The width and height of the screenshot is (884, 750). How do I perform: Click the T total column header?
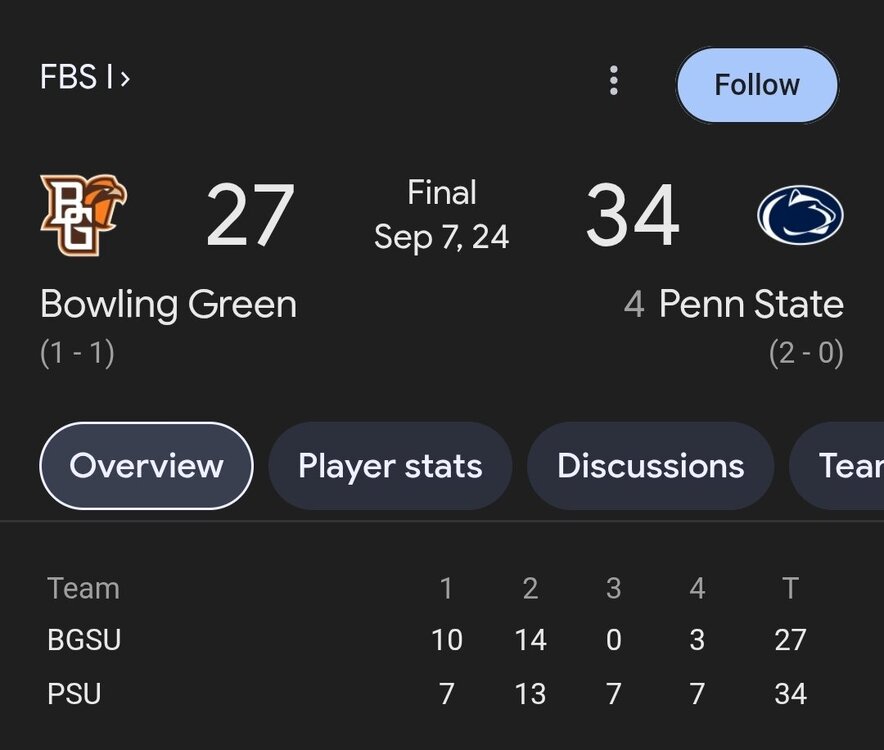[x=790, y=588]
